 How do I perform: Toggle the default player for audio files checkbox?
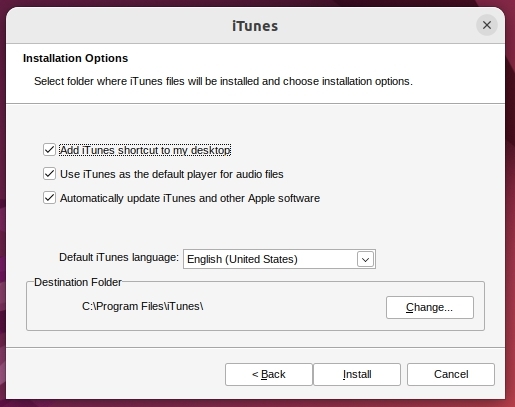49,174
